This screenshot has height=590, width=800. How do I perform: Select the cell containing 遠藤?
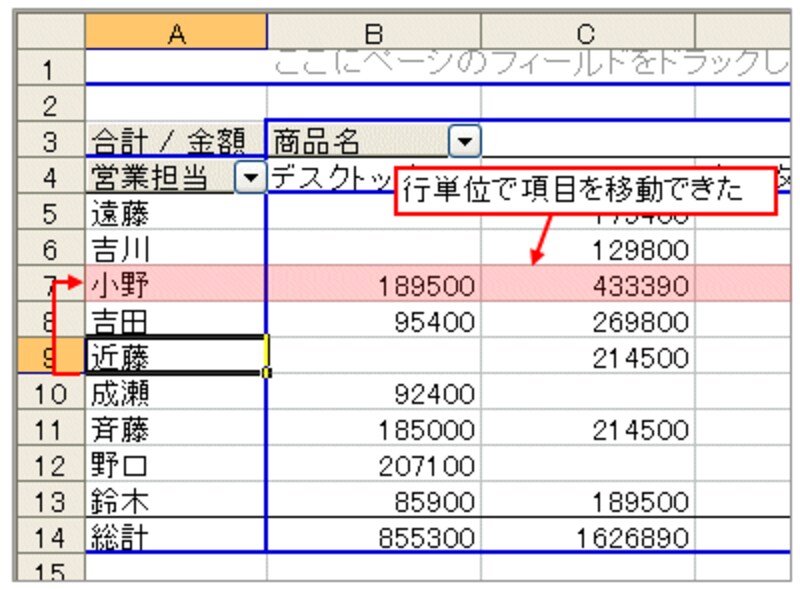(x=176, y=213)
